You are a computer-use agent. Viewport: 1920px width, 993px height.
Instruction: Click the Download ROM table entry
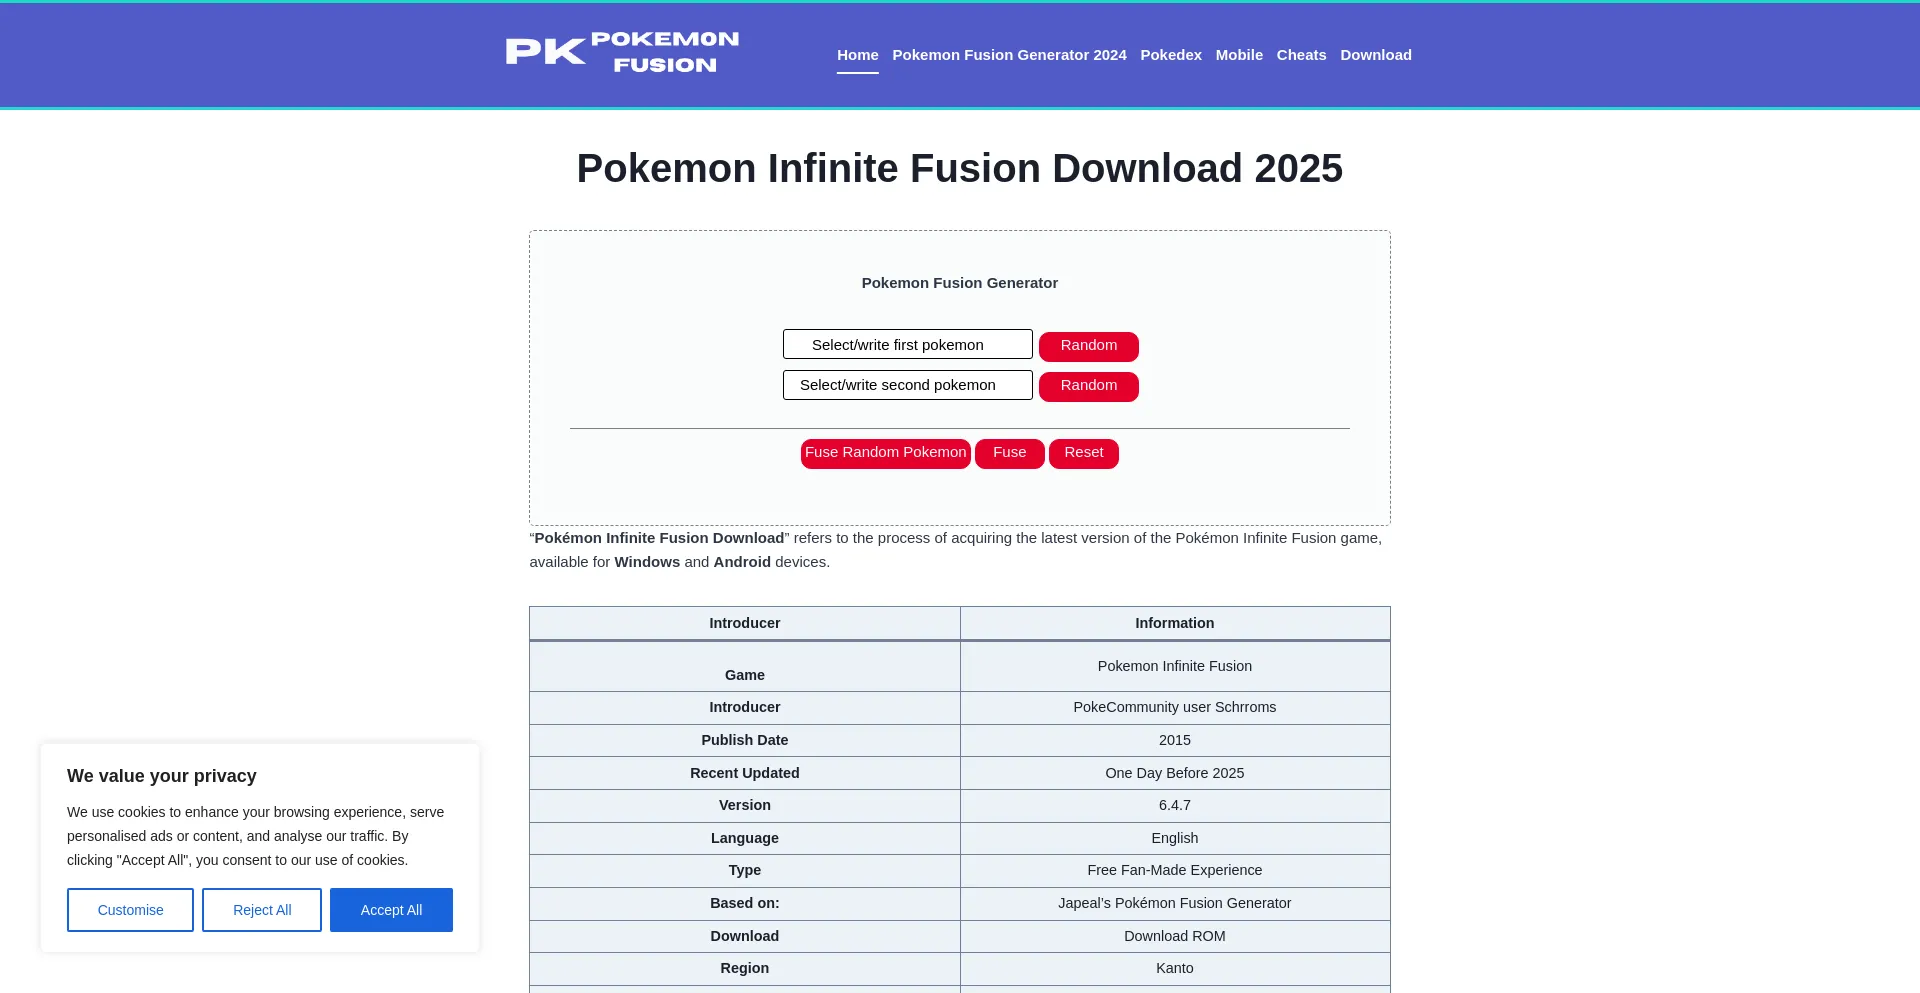pyautogui.click(x=1174, y=936)
